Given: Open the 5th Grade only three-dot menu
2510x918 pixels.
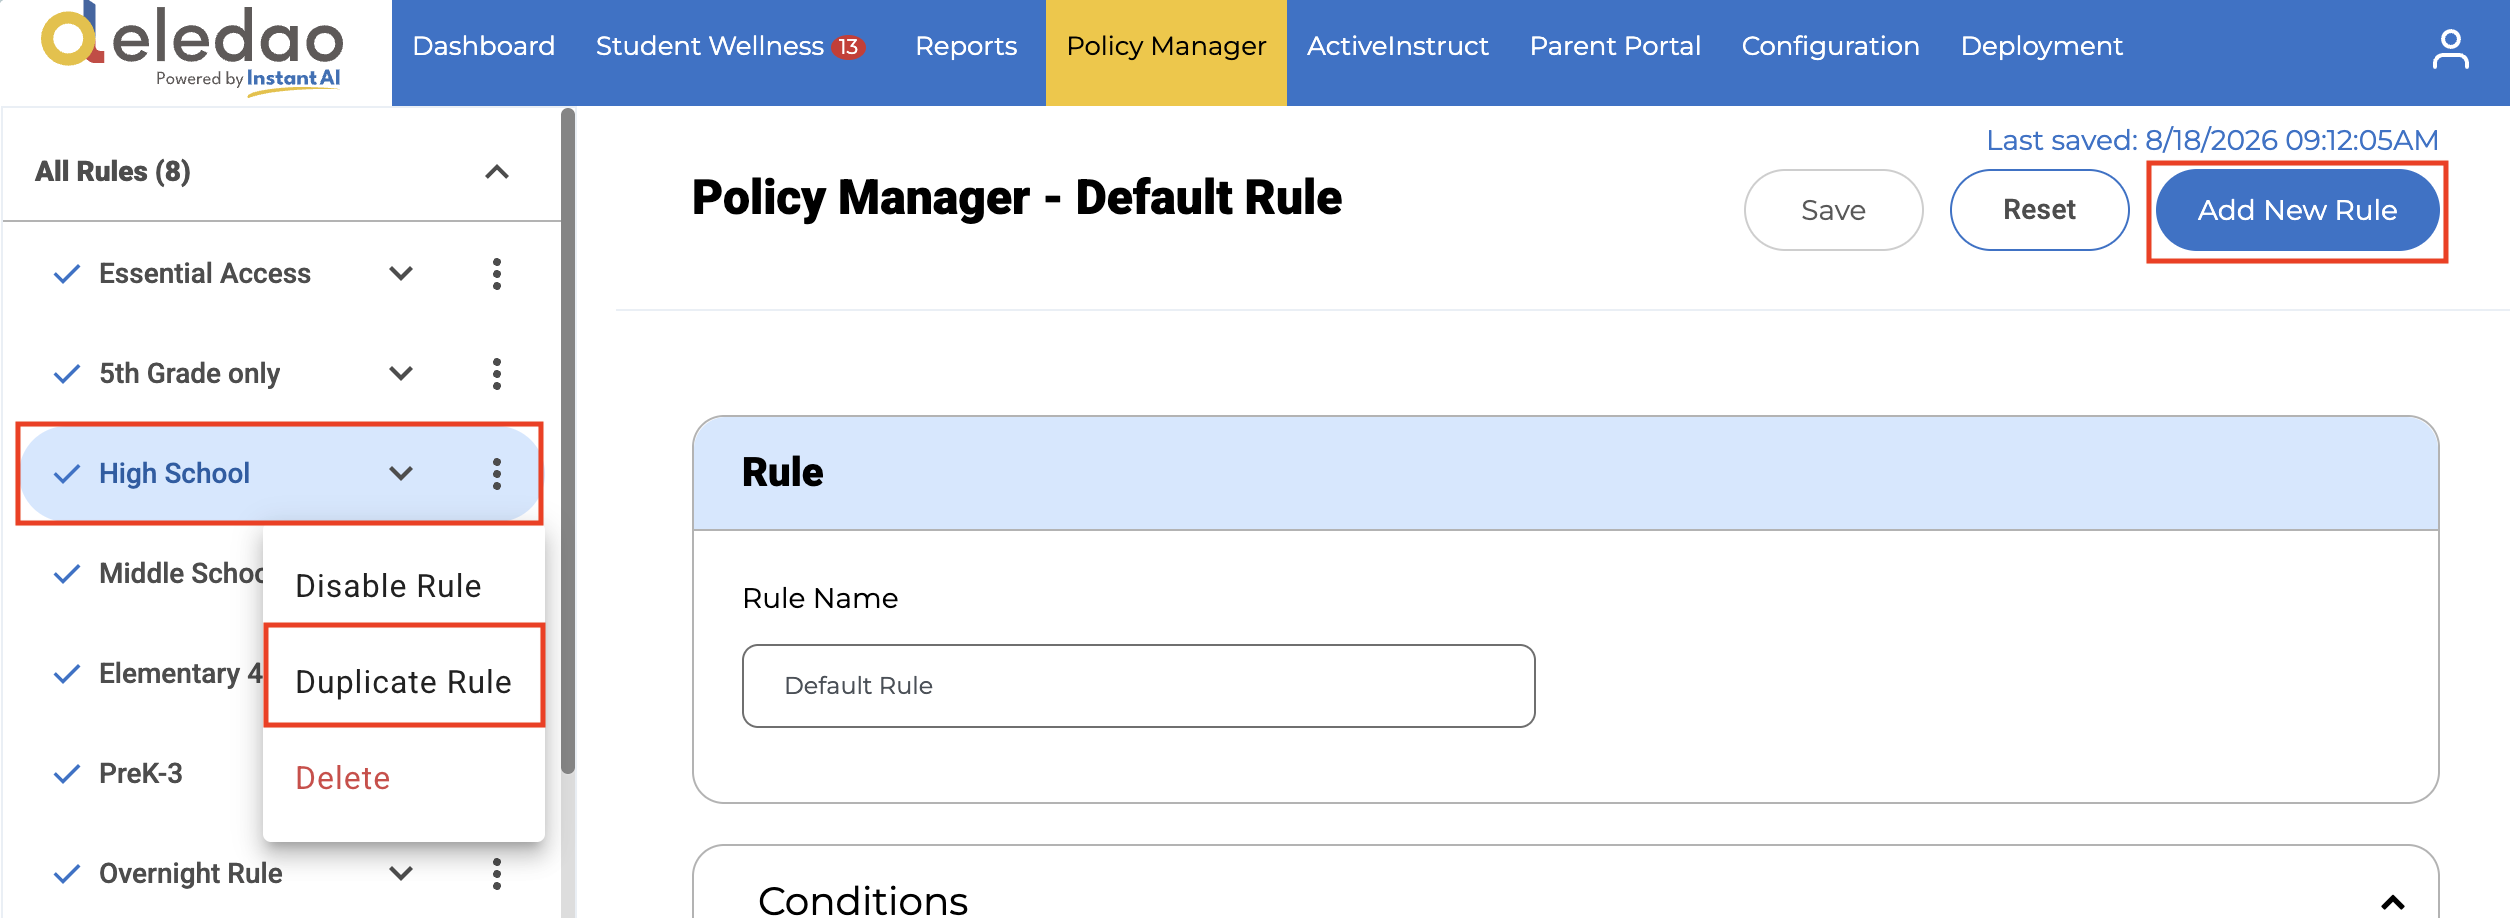Looking at the screenshot, I should click(497, 373).
